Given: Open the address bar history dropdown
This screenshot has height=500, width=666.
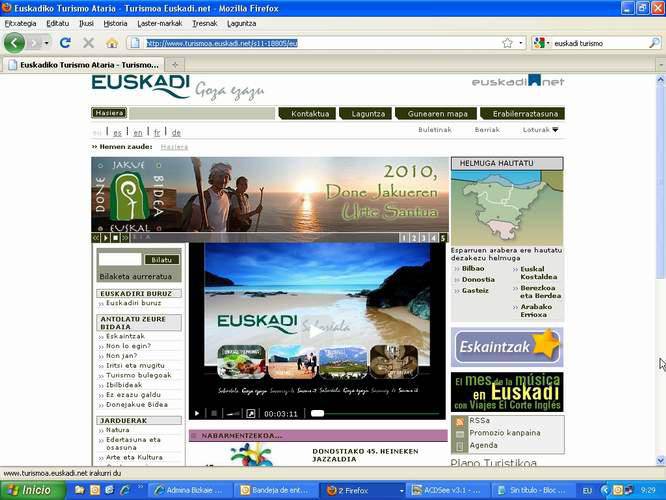Looking at the screenshot, I should [521, 43].
